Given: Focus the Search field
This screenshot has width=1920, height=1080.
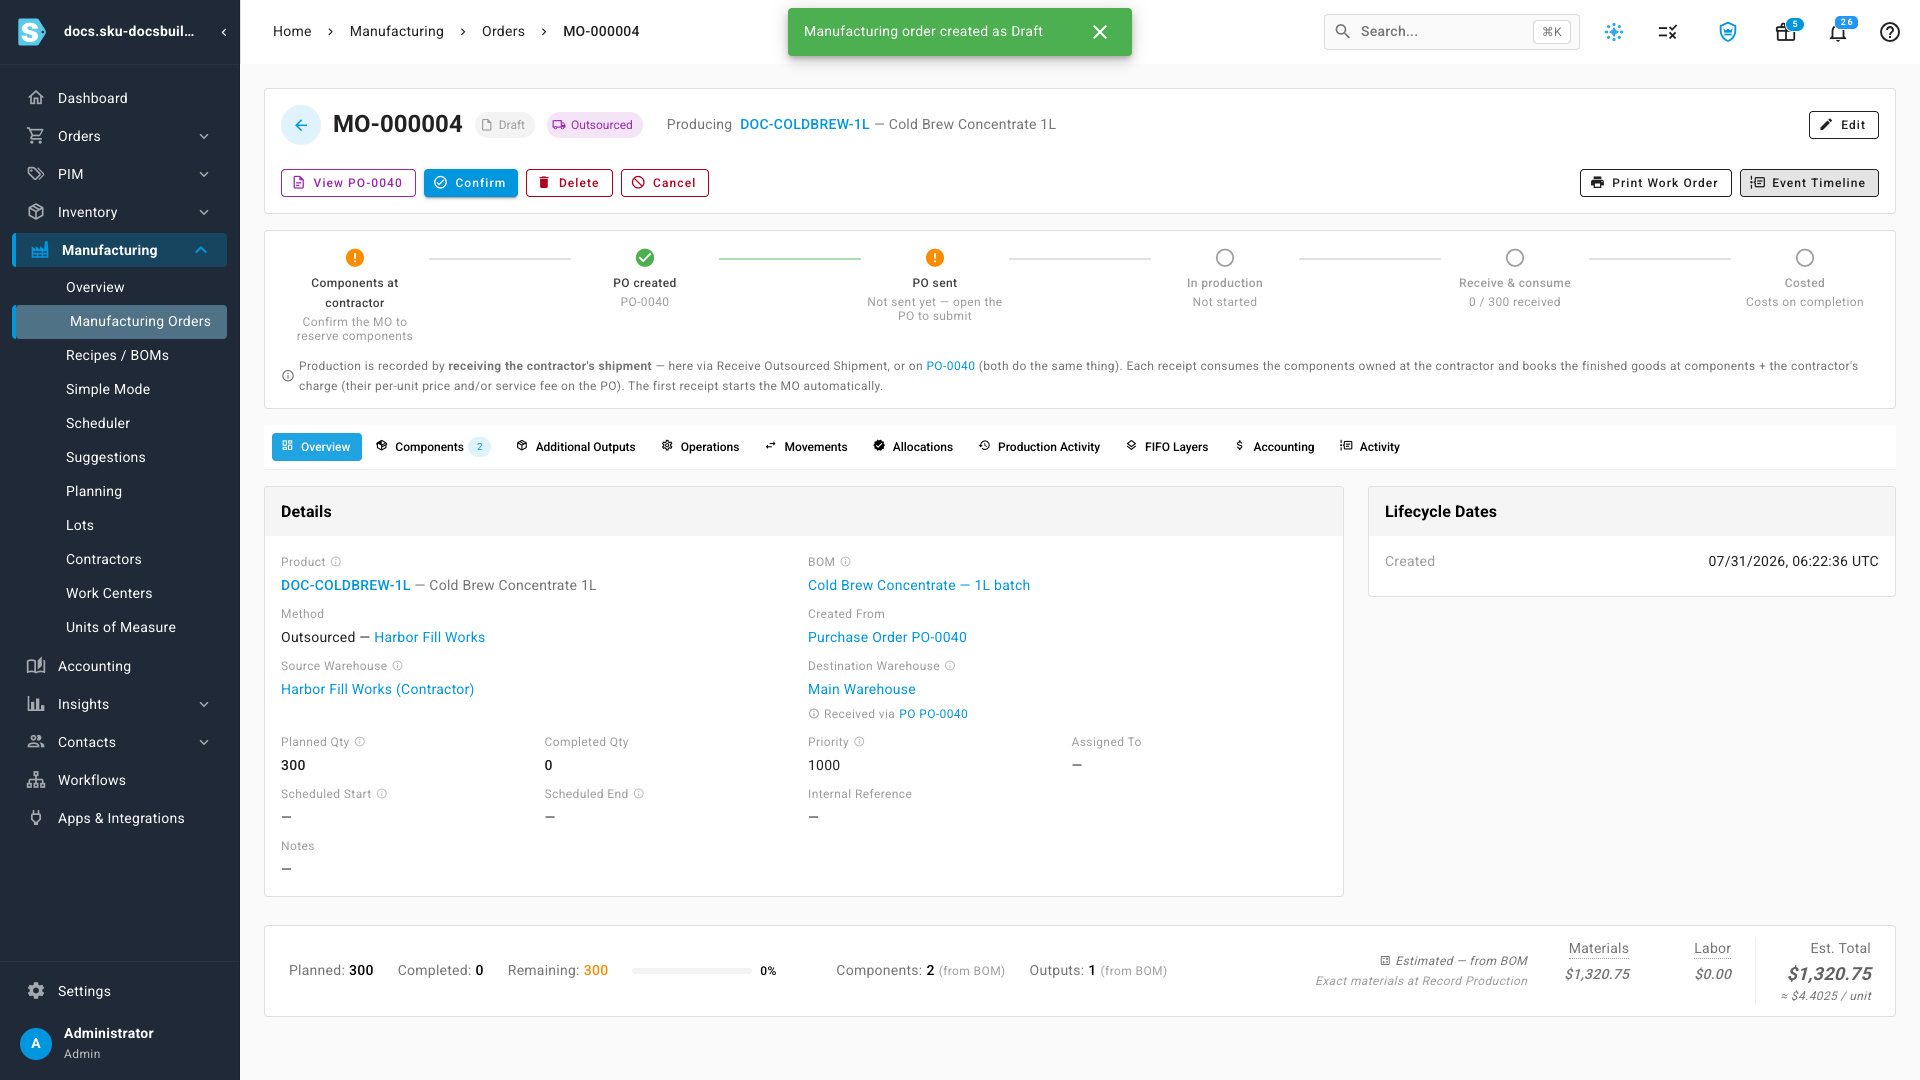Looking at the screenshot, I should click(1452, 32).
